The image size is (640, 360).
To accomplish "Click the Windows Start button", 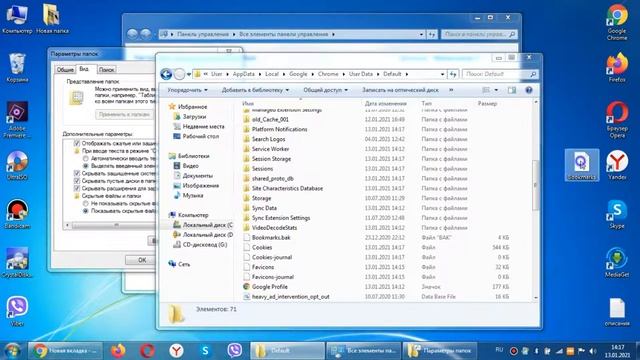I will coord(12,351).
